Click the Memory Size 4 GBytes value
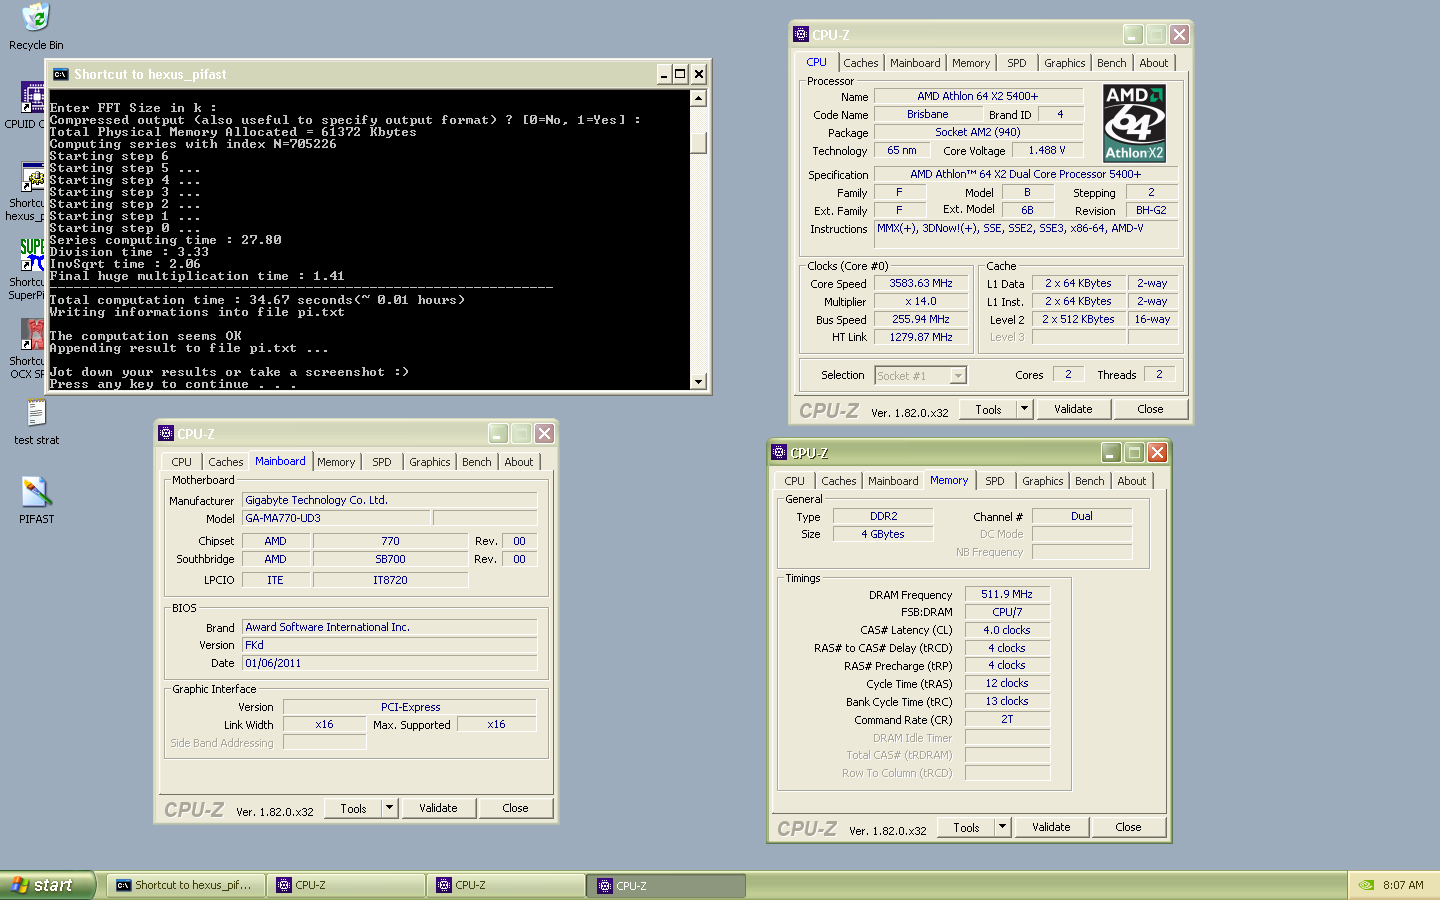This screenshot has width=1440, height=900. (883, 534)
